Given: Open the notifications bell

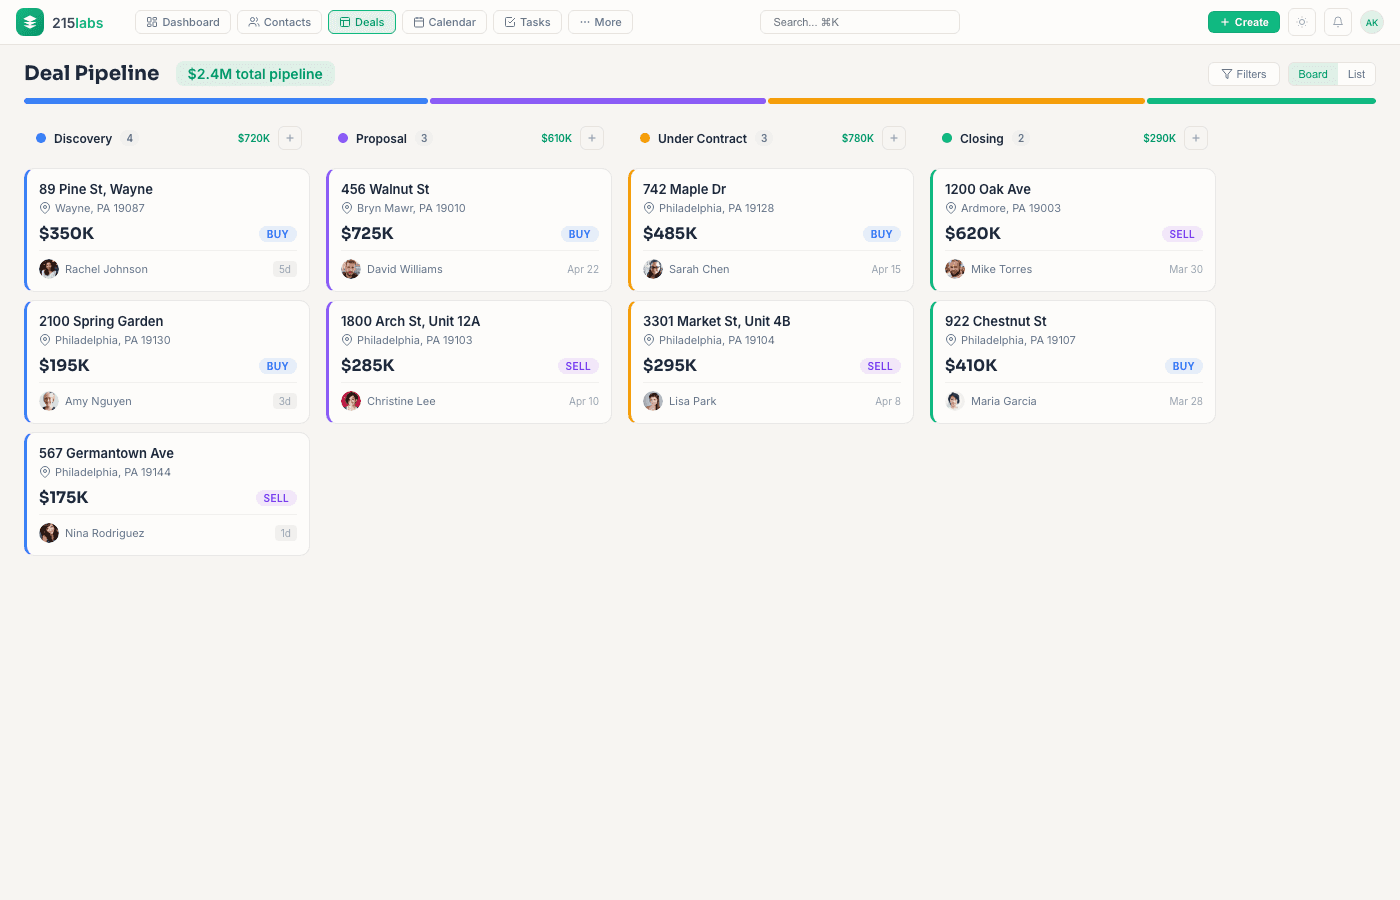Looking at the screenshot, I should [x=1337, y=21].
